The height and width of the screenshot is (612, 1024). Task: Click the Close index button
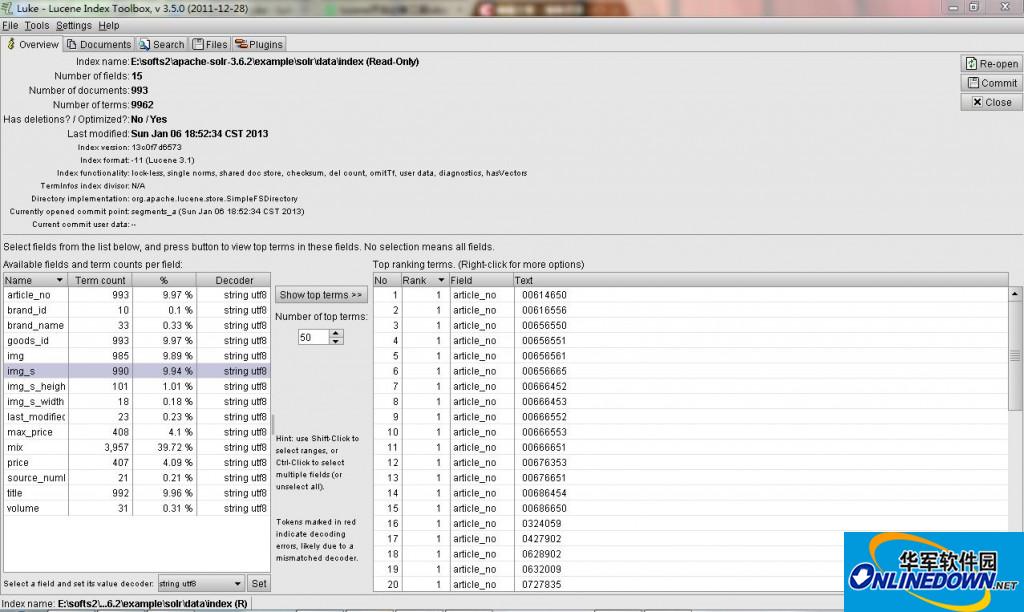coord(991,102)
